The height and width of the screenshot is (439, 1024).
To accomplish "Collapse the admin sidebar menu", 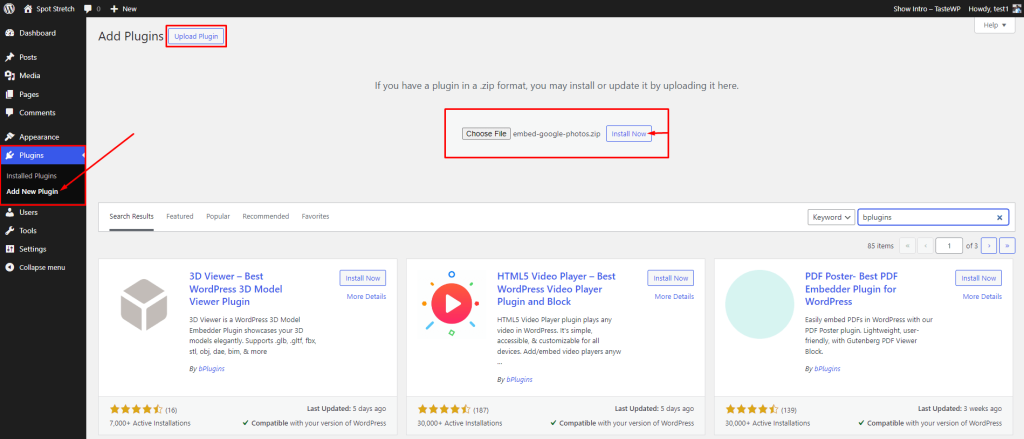I will (43, 267).
